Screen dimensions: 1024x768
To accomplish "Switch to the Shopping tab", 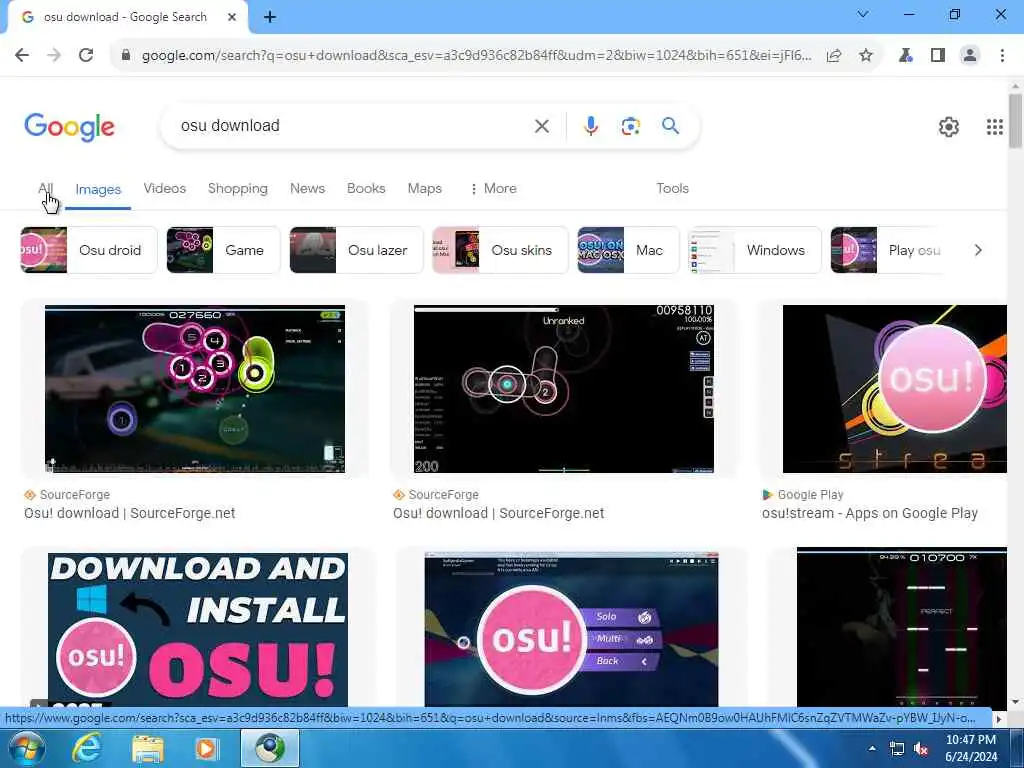I will (x=238, y=188).
